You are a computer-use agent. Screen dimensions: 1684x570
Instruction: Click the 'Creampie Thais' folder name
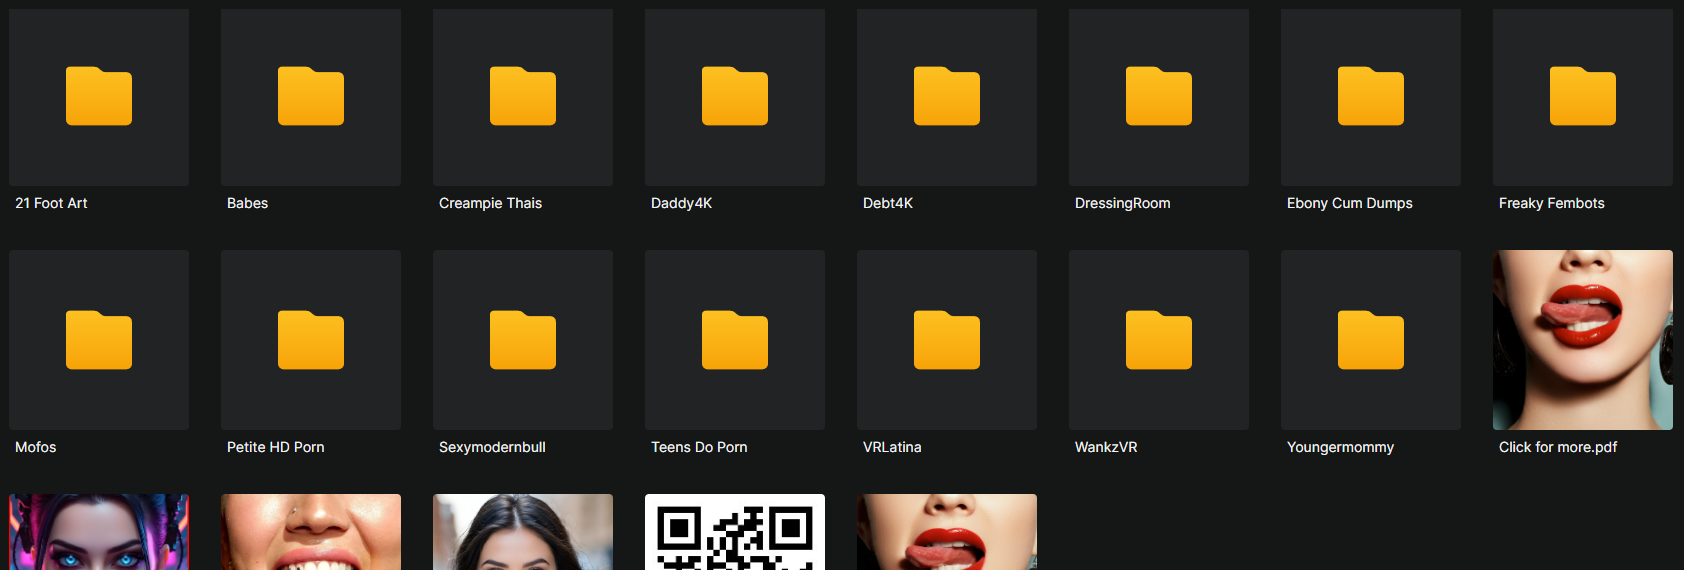click(490, 203)
